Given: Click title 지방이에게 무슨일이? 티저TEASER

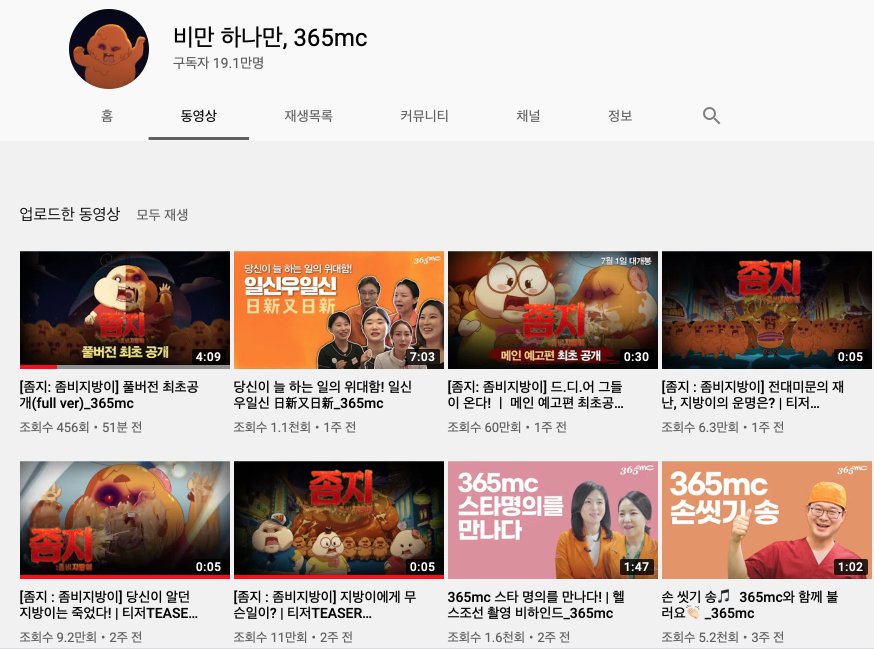Looking at the screenshot, I should [325, 605].
